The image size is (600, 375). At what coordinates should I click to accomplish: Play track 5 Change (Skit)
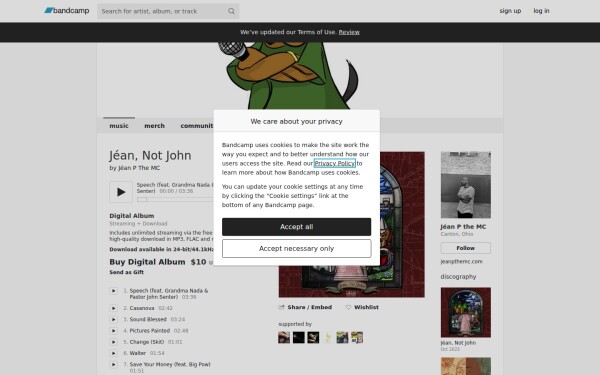(114, 342)
